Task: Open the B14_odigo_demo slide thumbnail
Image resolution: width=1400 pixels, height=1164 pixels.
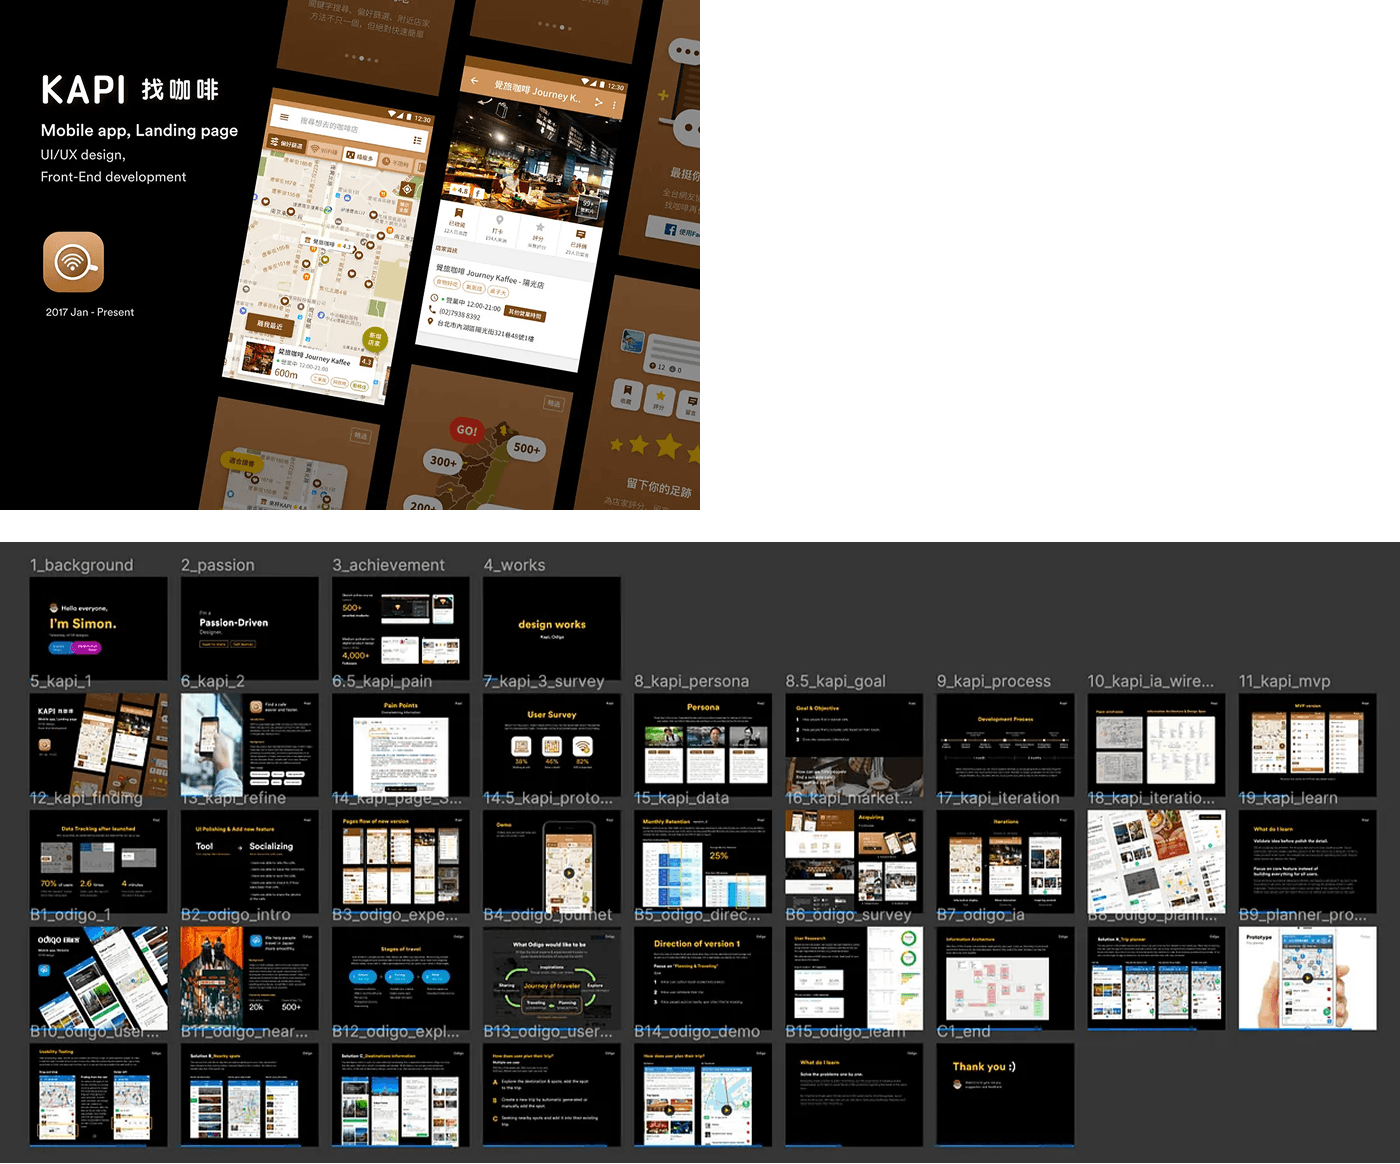Action: pos(703,1095)
